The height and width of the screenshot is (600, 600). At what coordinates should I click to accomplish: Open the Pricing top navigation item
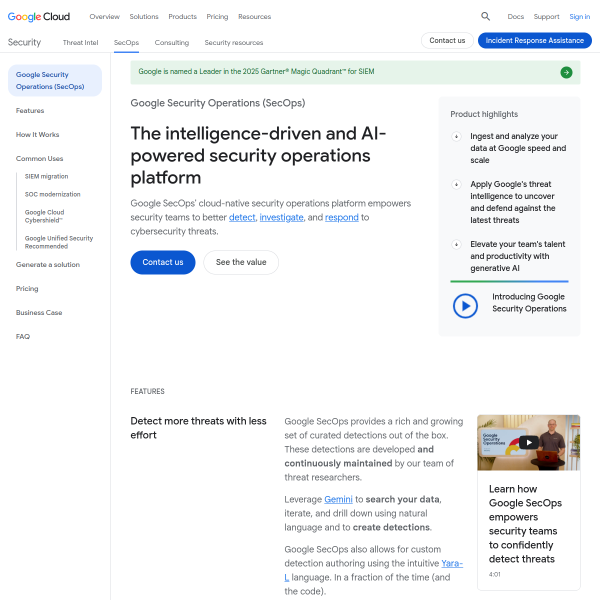(x=217, y=17)
